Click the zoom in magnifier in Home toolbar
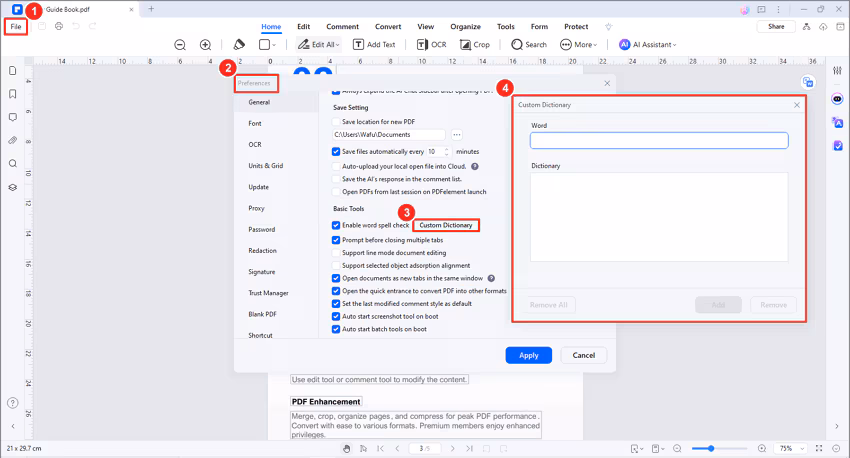The height and width of the screenshot is (458, 850). click(205, 45)
